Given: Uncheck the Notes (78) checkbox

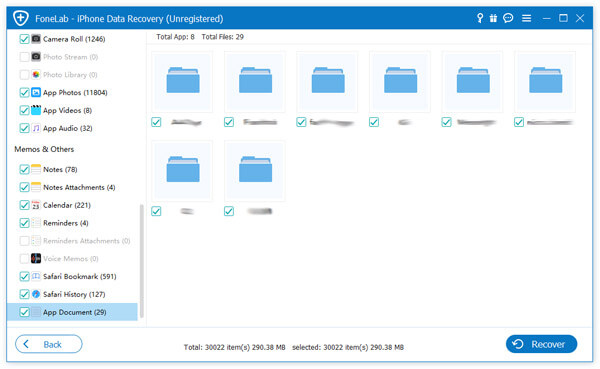Looking at the screenshot, I should 24,169.
